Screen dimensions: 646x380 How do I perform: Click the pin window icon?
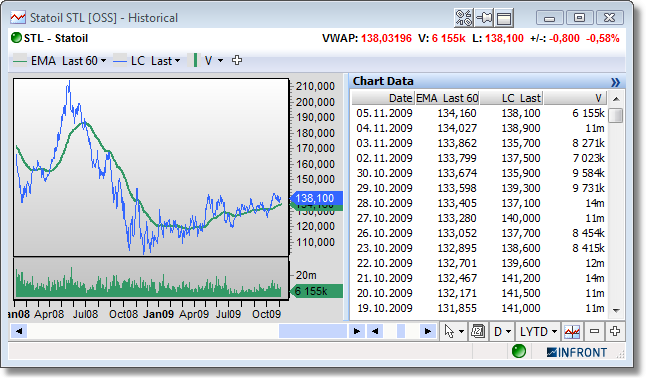point(484,18)
